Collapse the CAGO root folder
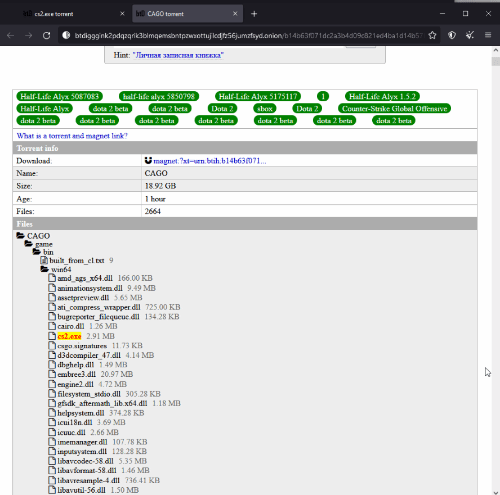Screen dimensions: 500x495 (x=21, y=236)
